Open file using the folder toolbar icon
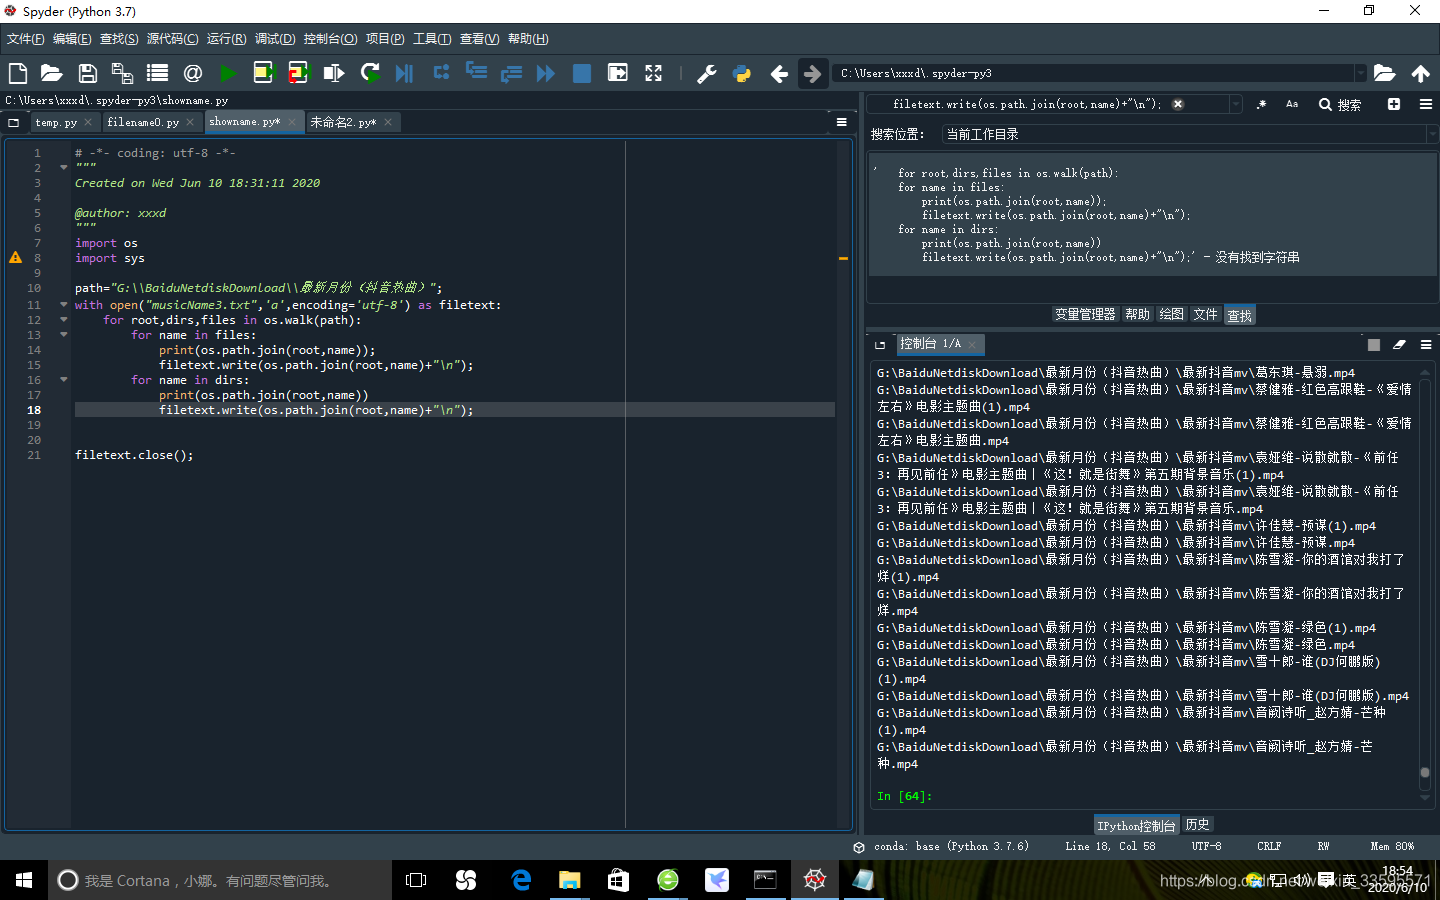 coord(51,73)
